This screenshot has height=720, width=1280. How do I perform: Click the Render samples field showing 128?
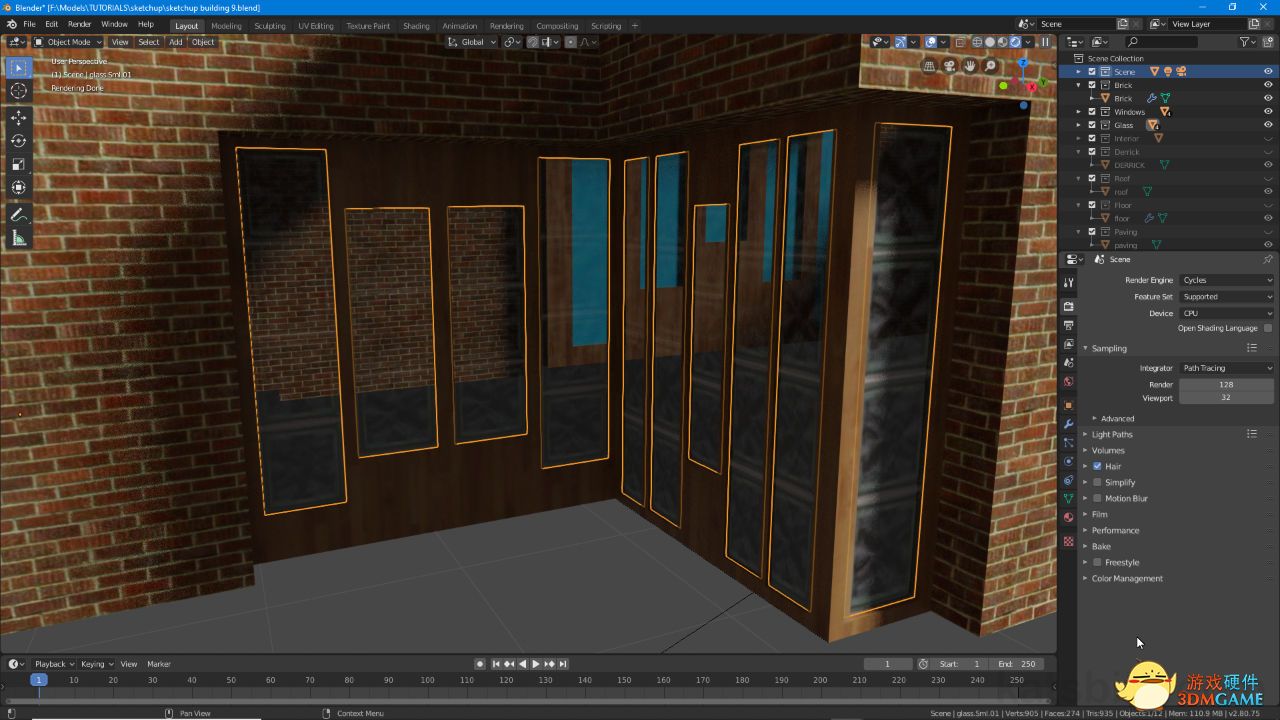[x=1226, y=384]
